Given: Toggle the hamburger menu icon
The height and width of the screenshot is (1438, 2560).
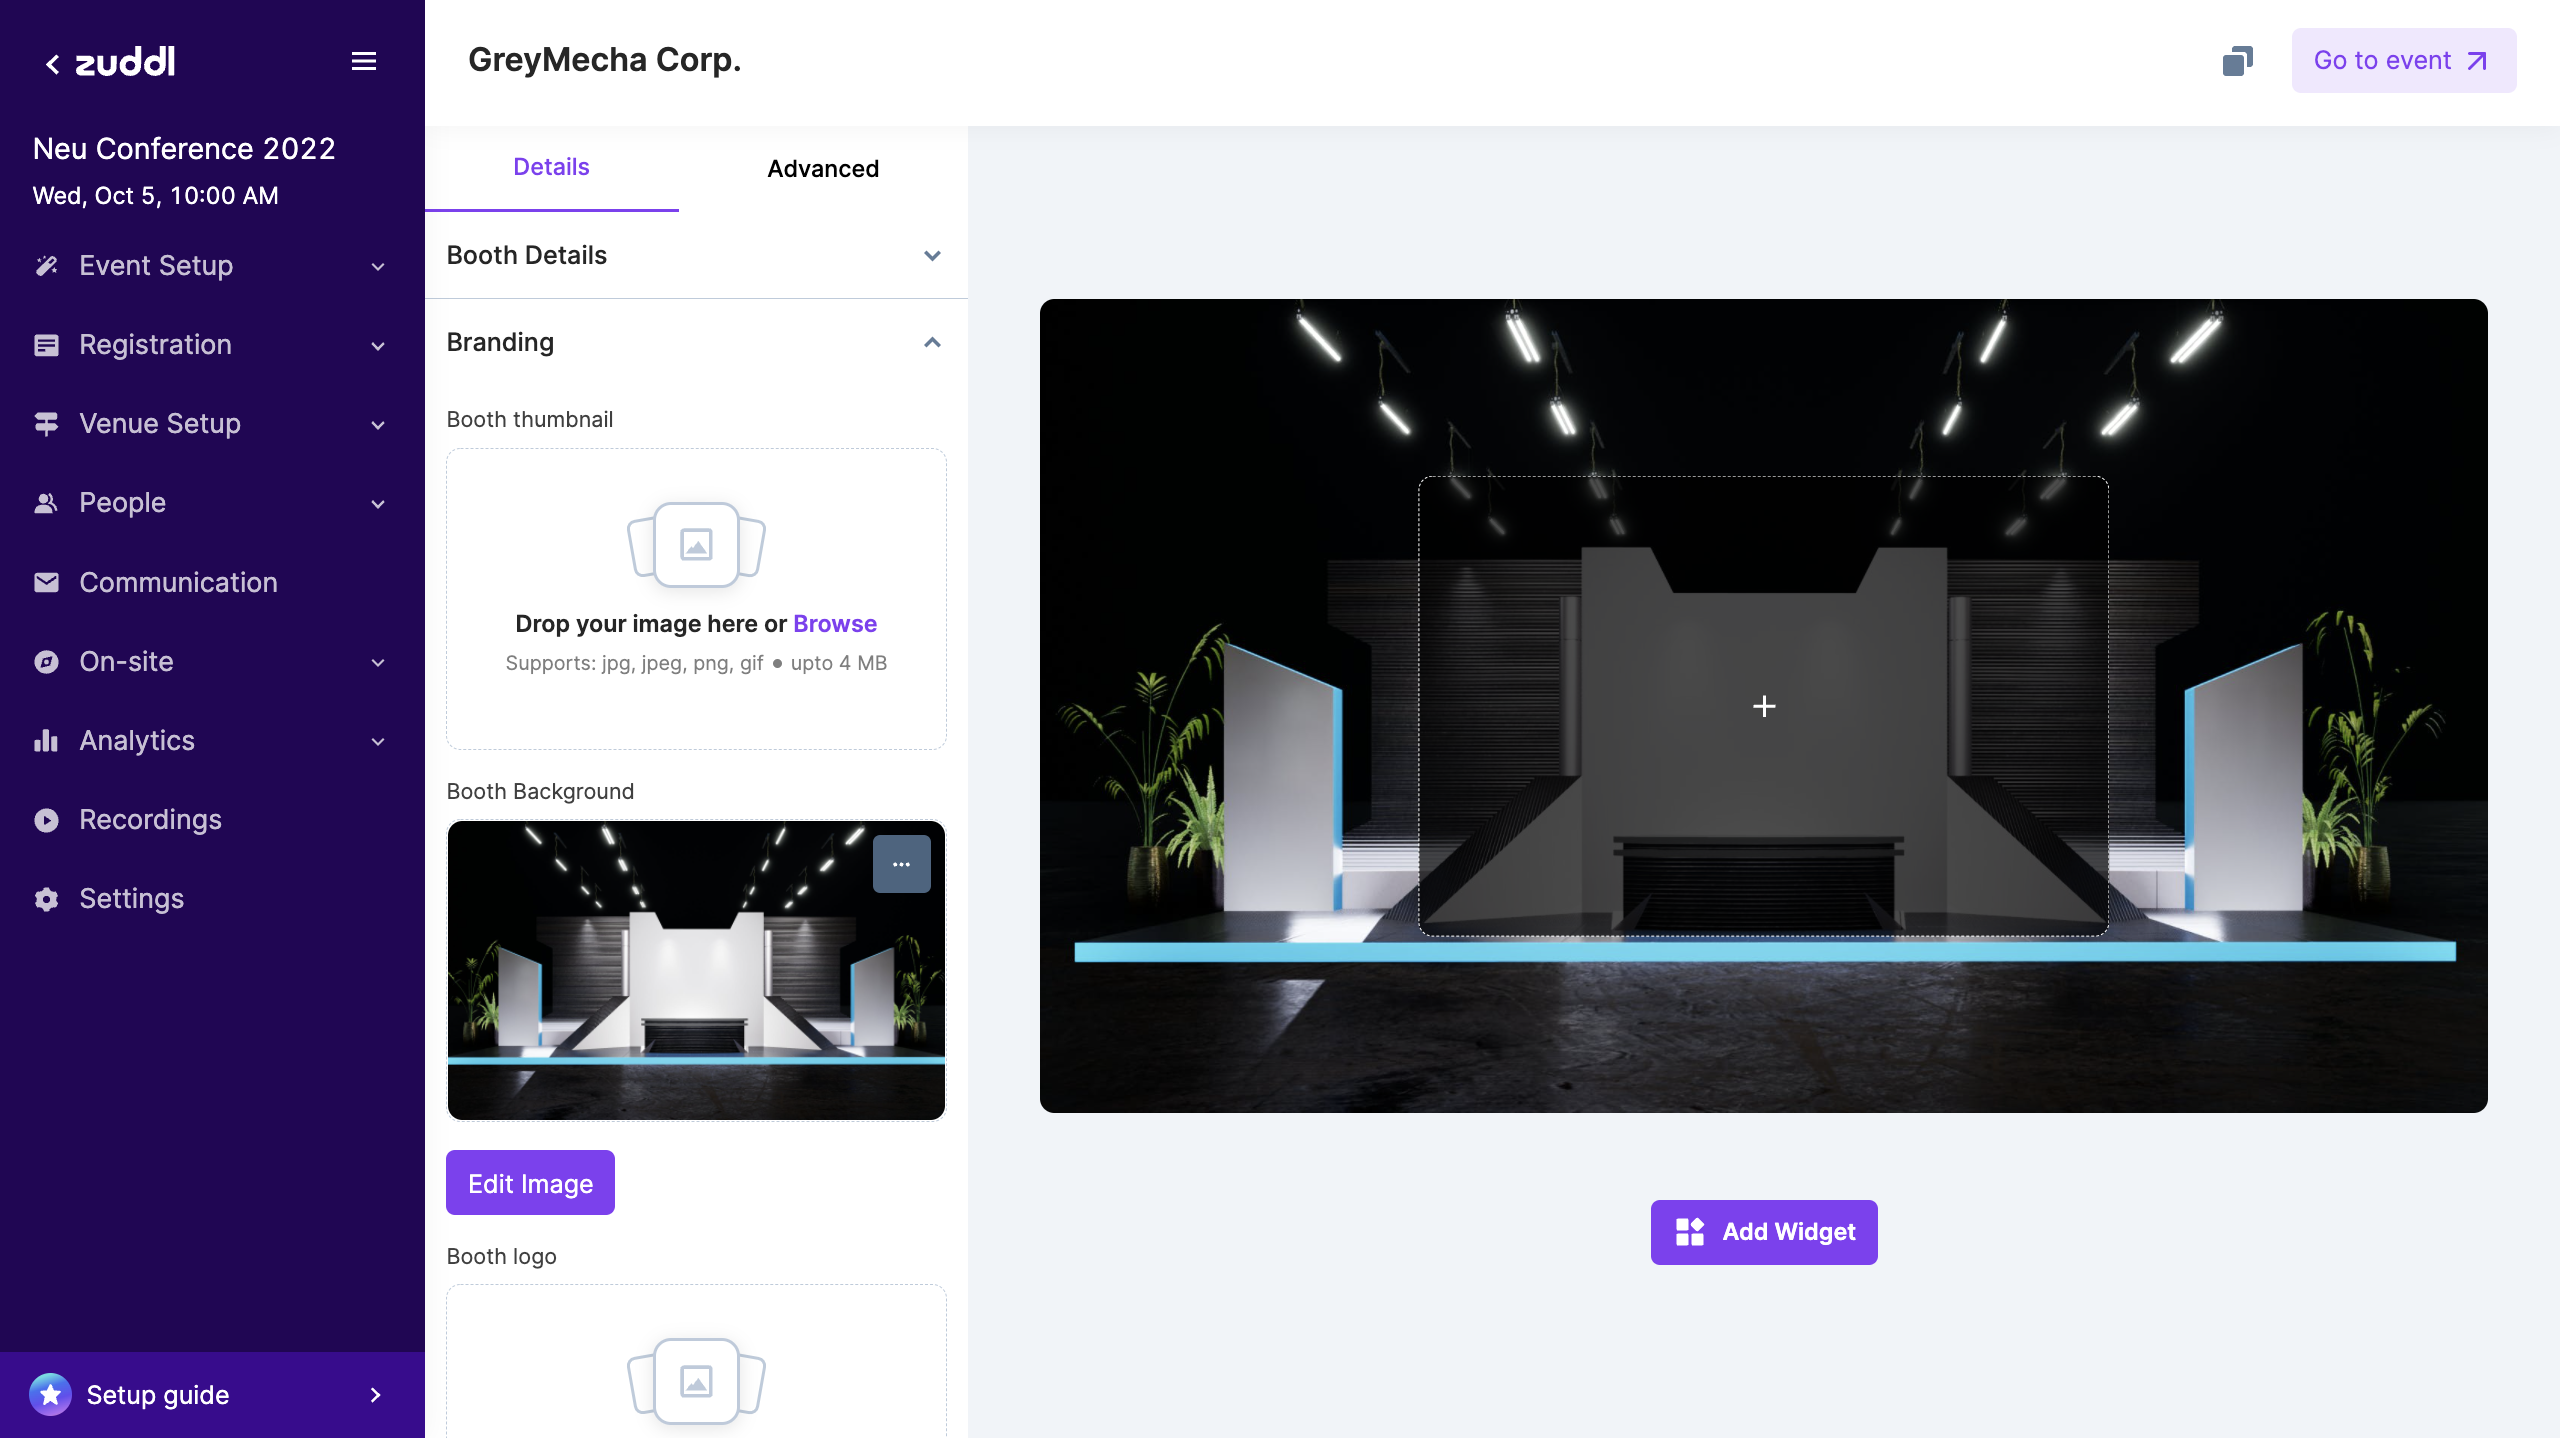Looking at the screenshot, I should click(x=363, y=62).
